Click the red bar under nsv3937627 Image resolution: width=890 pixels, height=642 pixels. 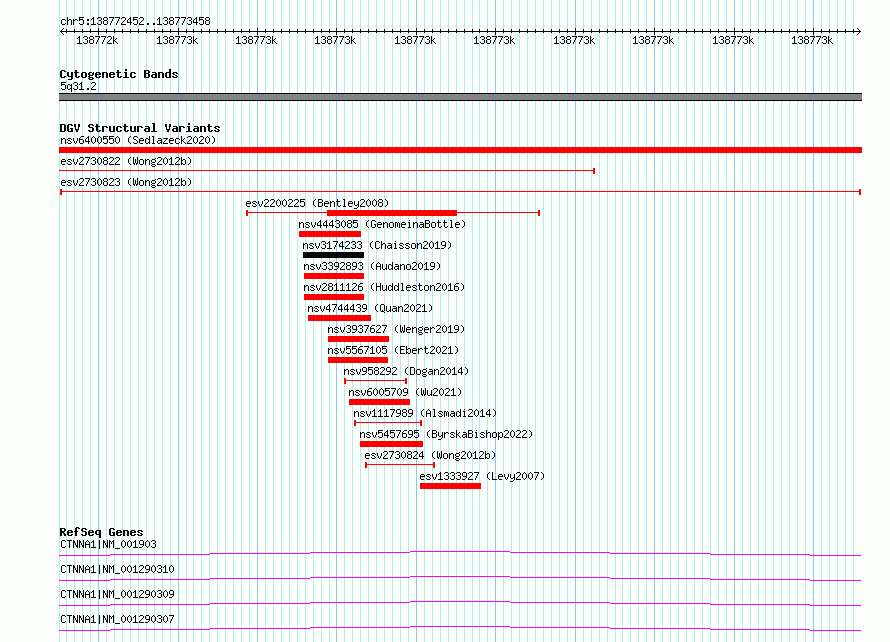[x=358, y=339]
